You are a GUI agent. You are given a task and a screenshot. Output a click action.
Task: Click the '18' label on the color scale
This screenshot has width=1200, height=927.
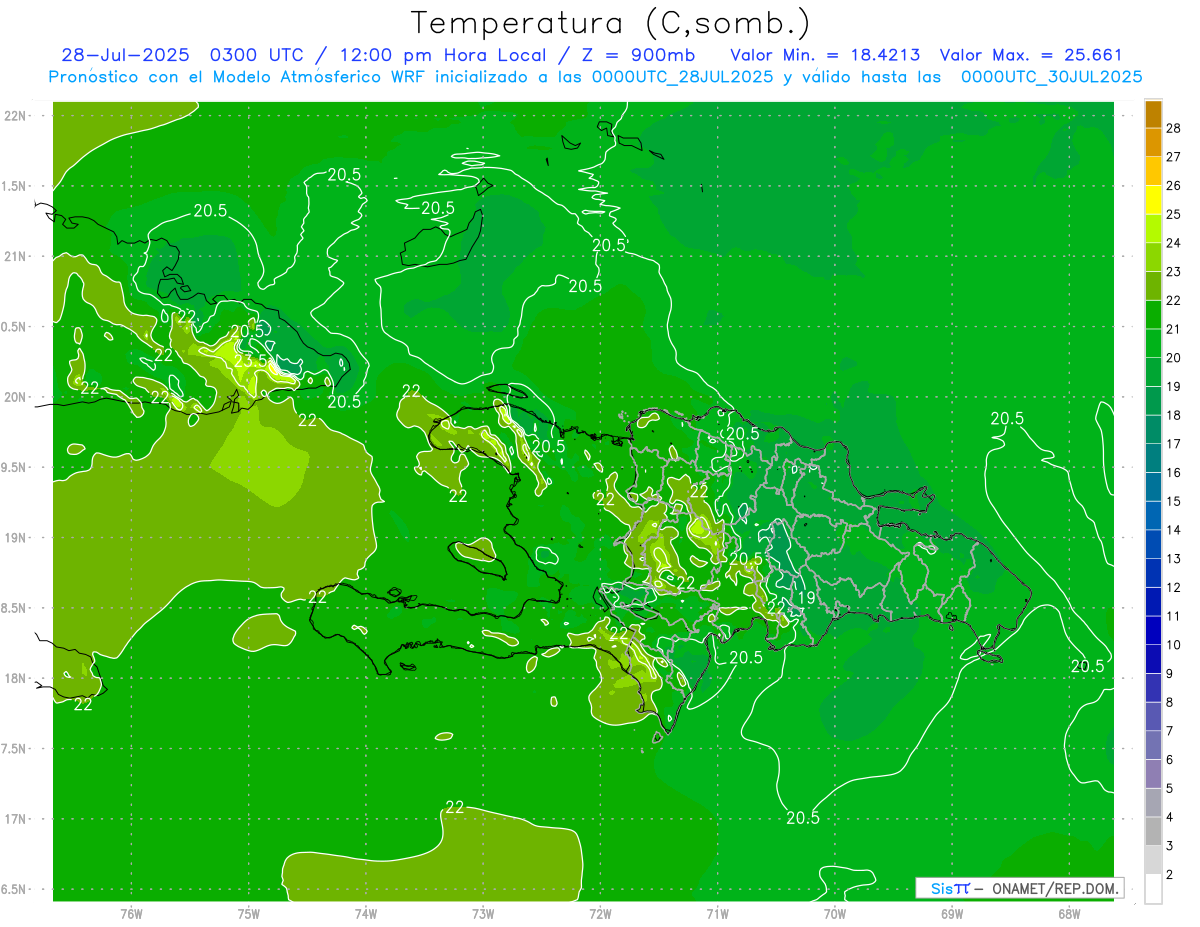(x=1174, y=415)
